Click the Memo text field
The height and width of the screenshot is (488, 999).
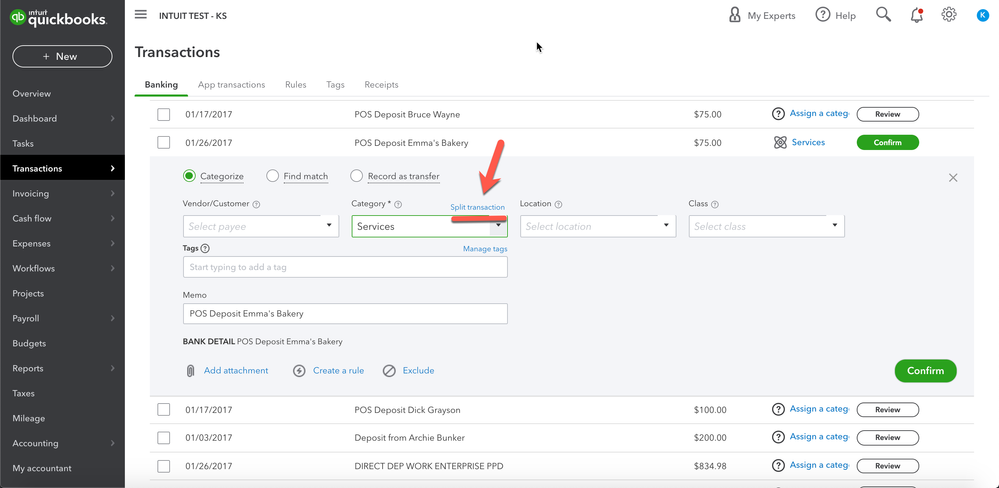tap(345, 313)
